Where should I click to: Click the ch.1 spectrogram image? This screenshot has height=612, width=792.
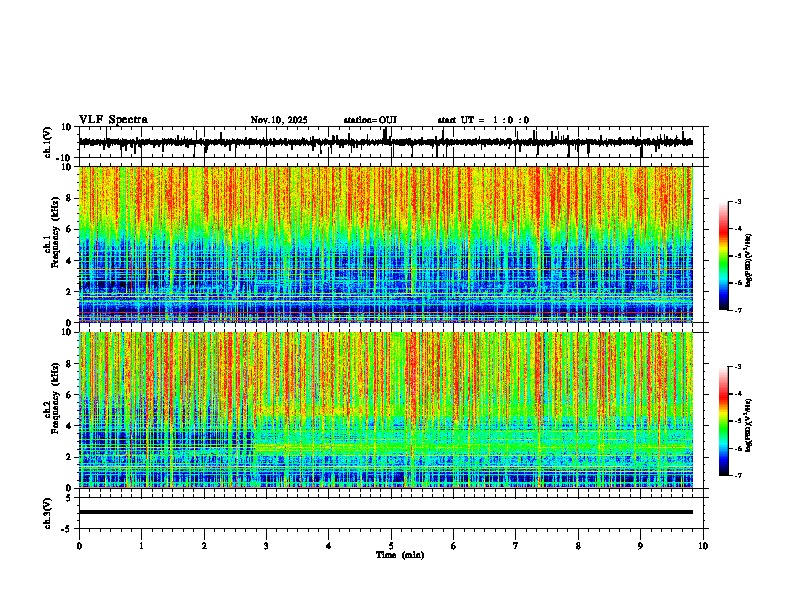386,244
